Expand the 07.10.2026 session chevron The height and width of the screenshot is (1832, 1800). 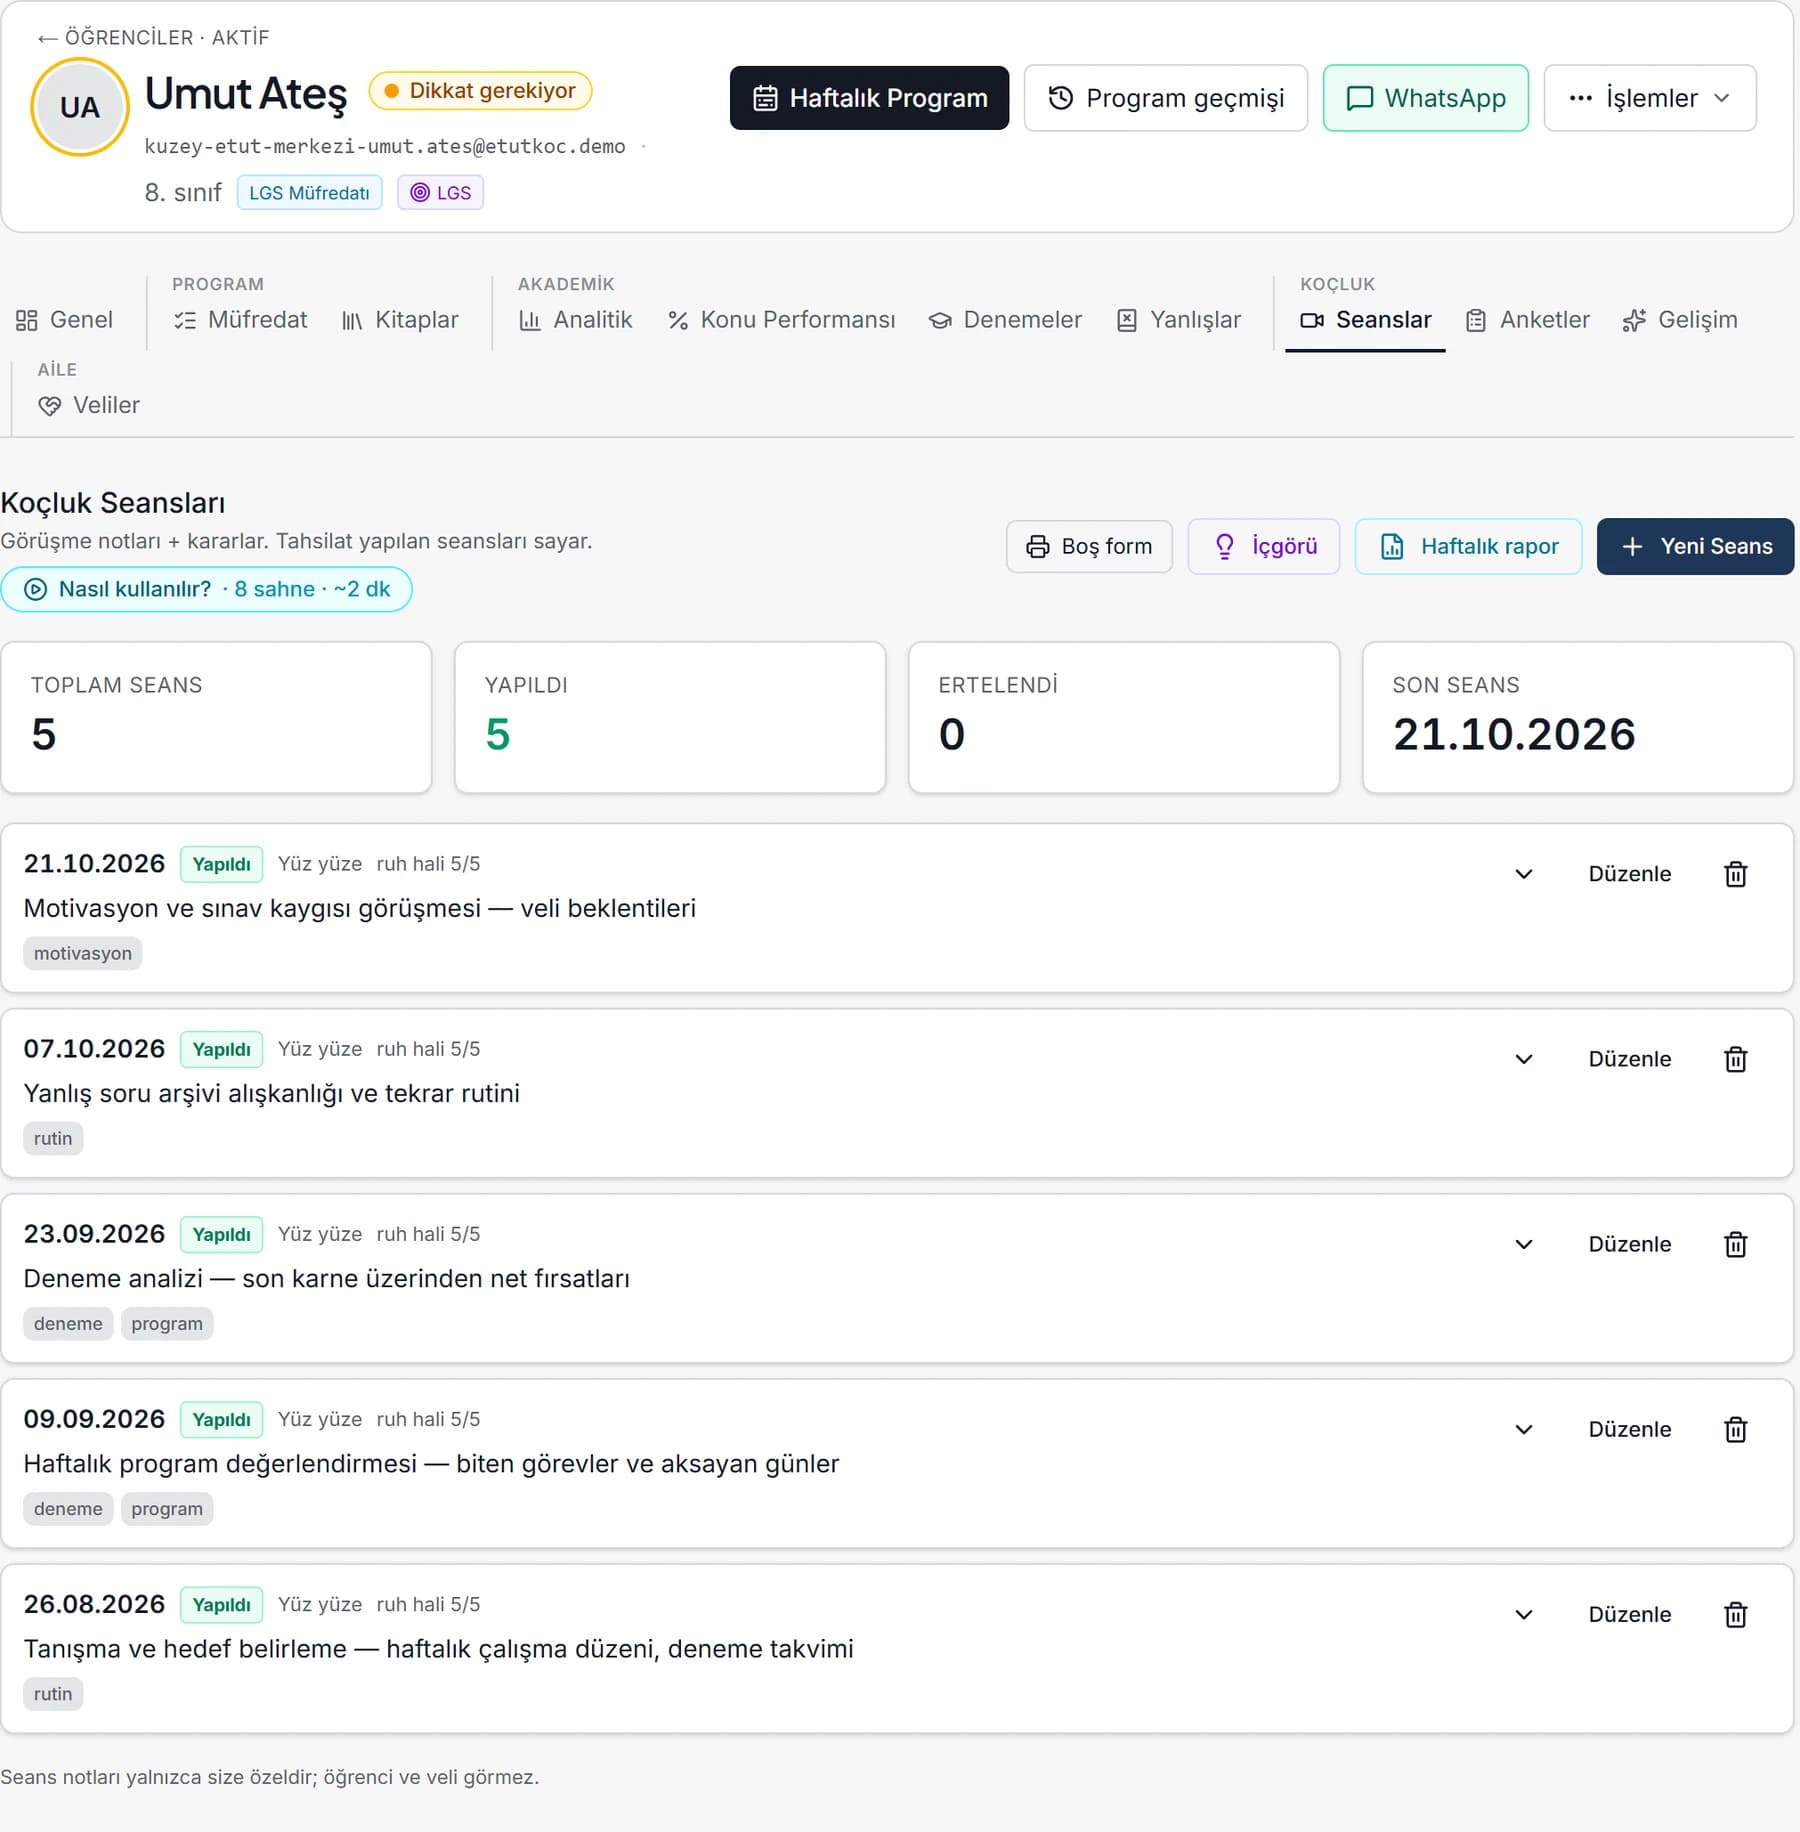(1523, 1059)
